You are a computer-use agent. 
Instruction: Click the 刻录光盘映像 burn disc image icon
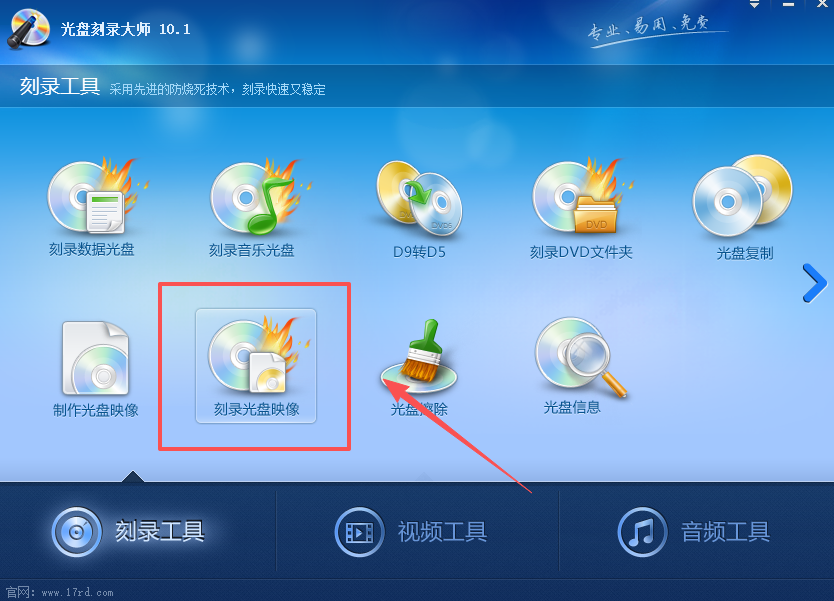pos(256,366)
